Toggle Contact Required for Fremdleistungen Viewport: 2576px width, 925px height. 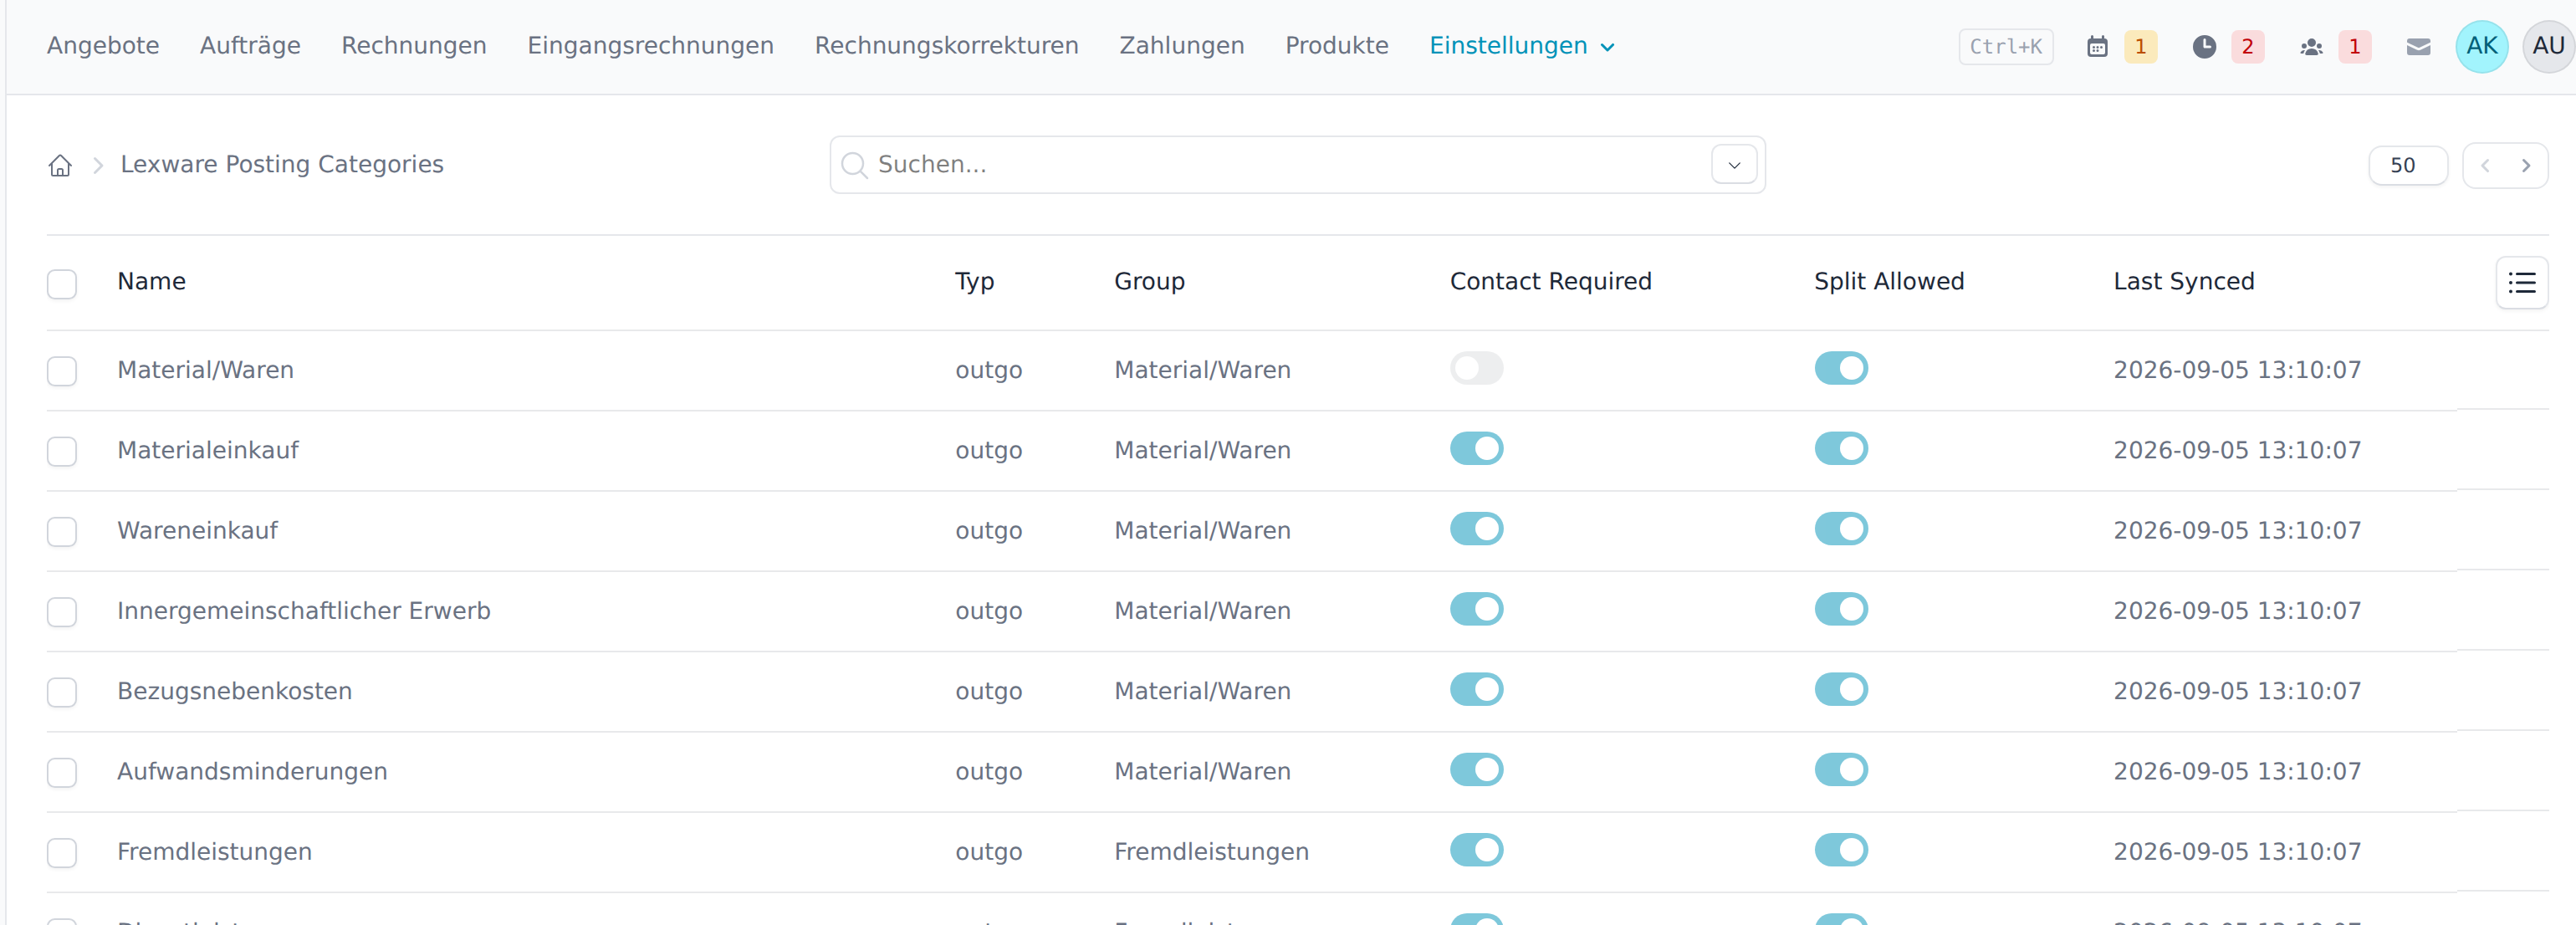tap(1476, 850)
